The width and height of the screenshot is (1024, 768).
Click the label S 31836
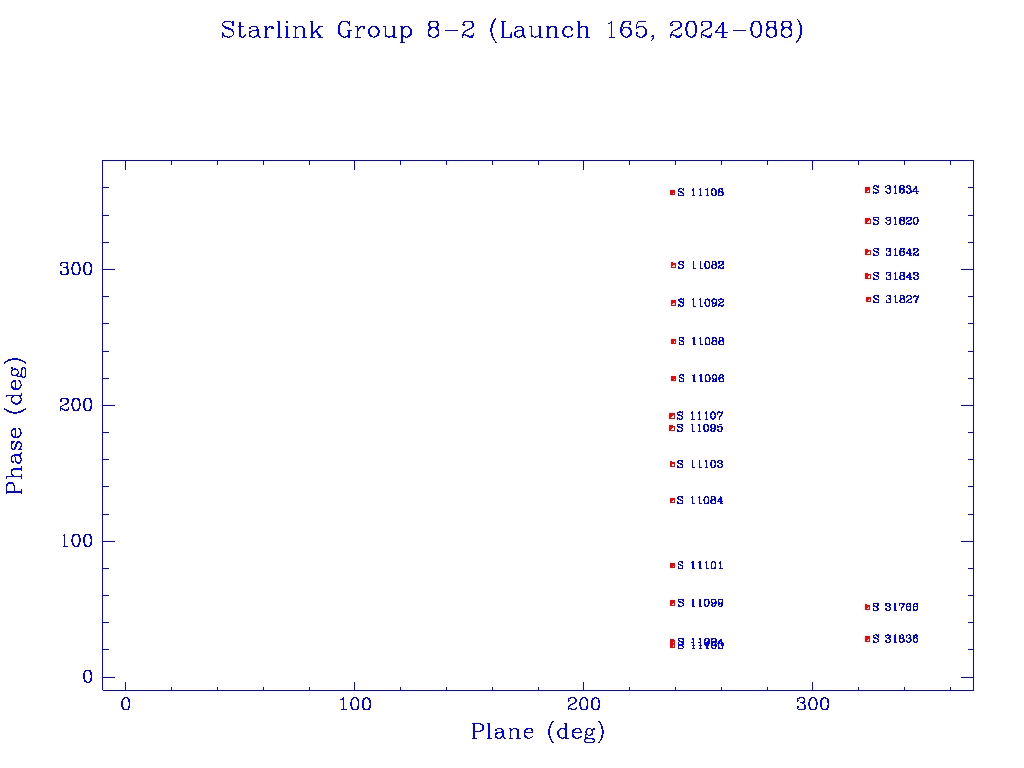tap(895, 639)
